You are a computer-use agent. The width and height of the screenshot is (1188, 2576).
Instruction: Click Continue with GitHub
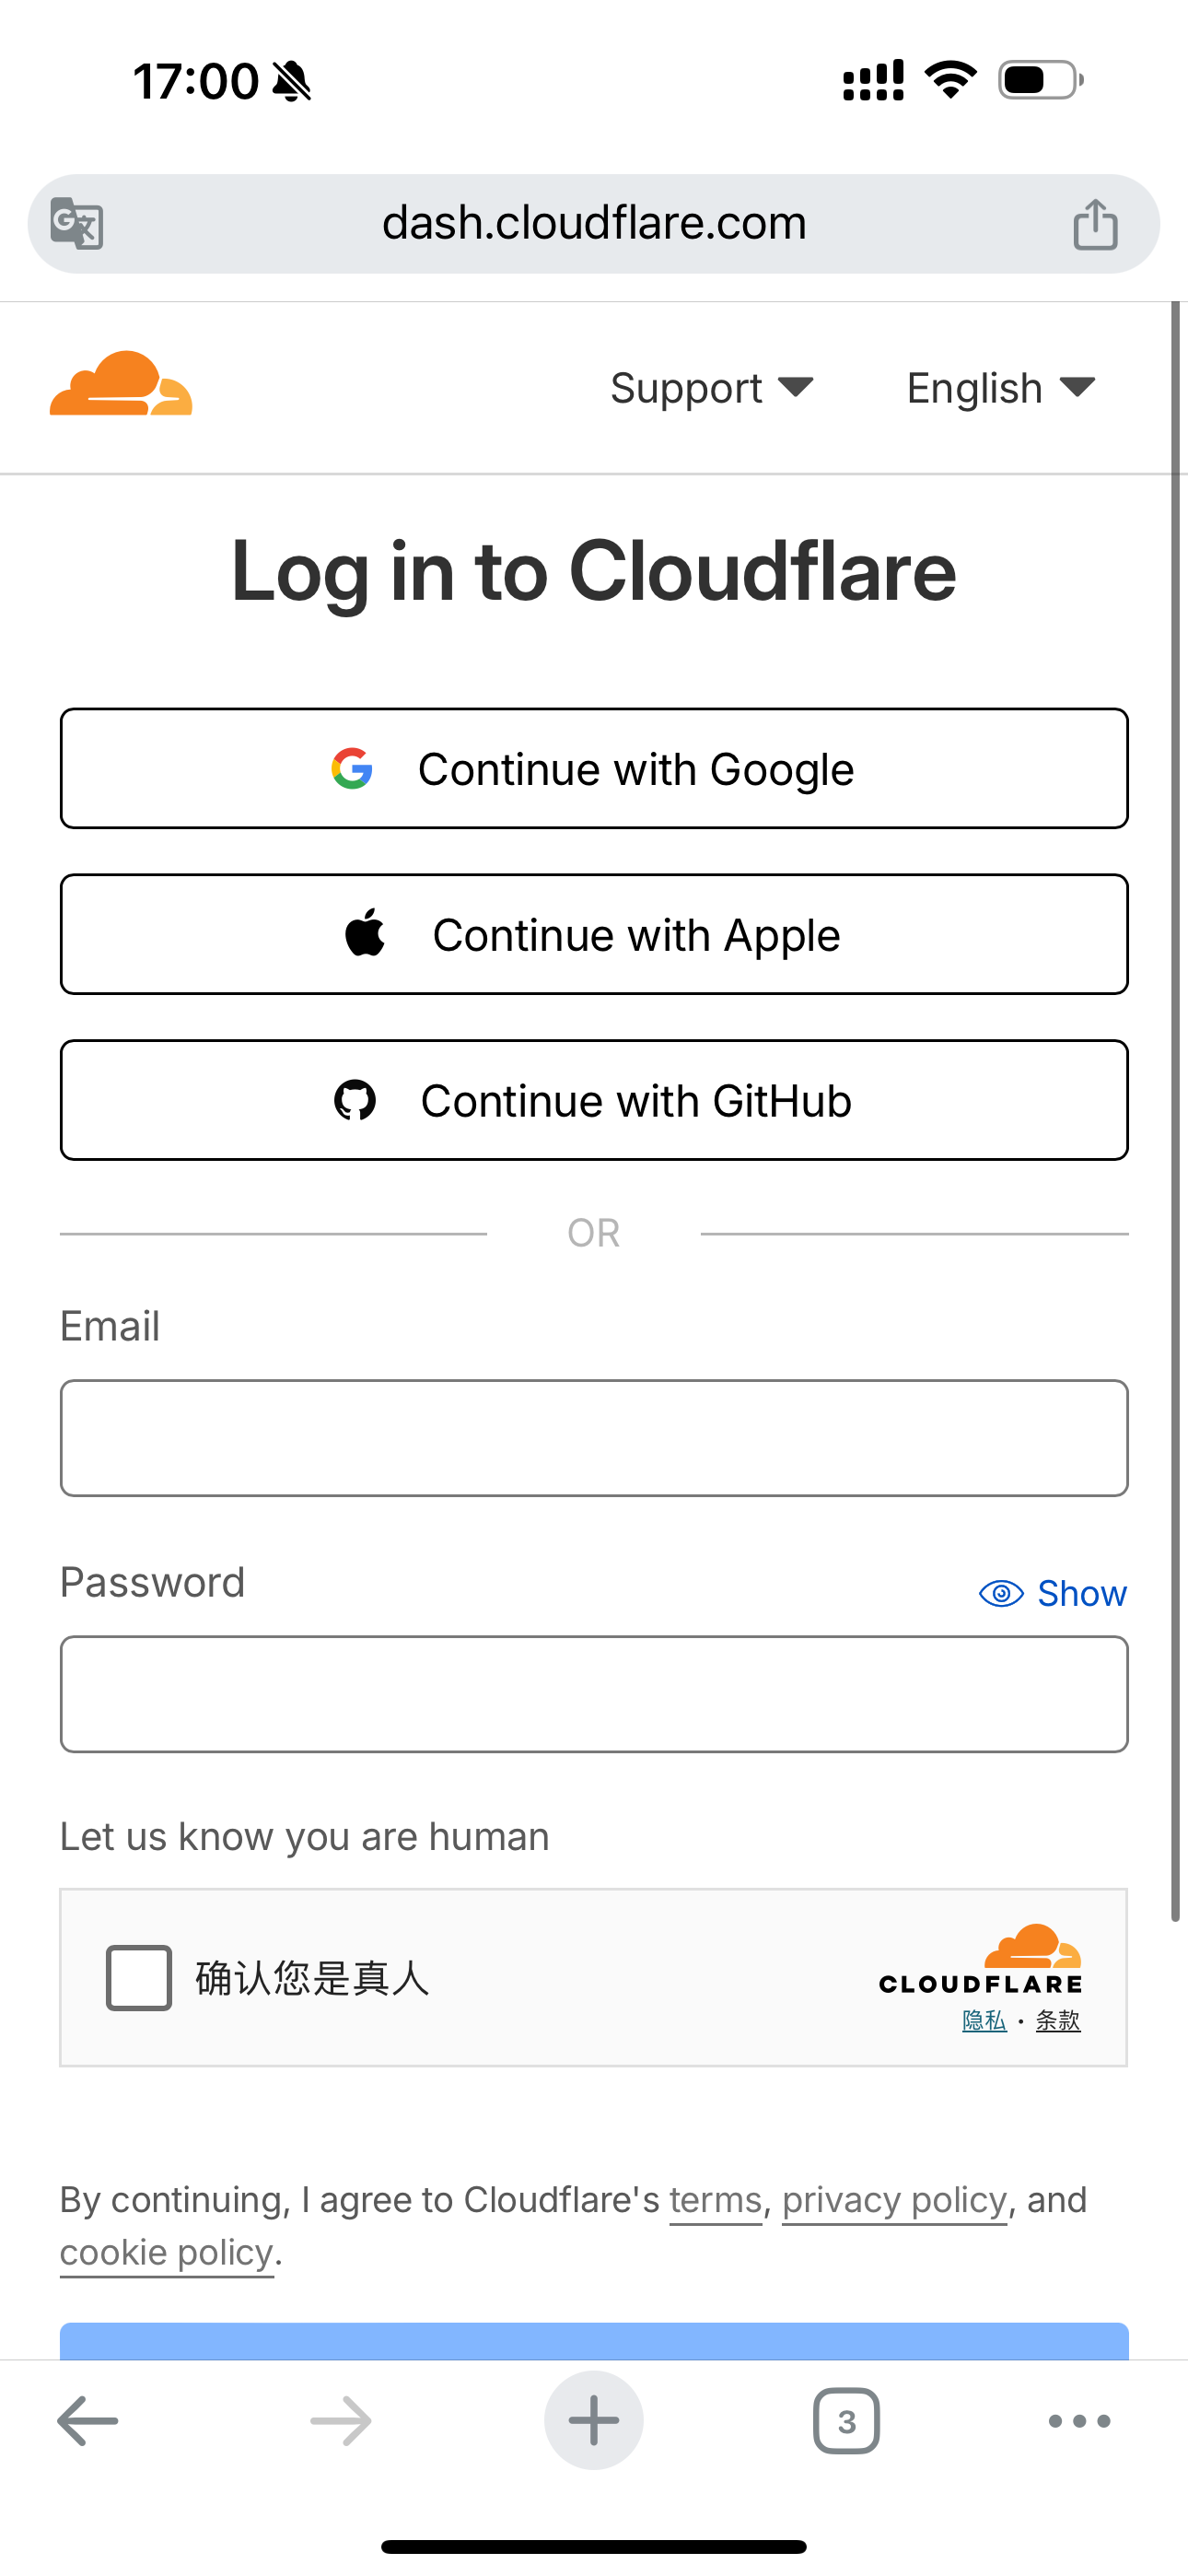point(594,1100)
